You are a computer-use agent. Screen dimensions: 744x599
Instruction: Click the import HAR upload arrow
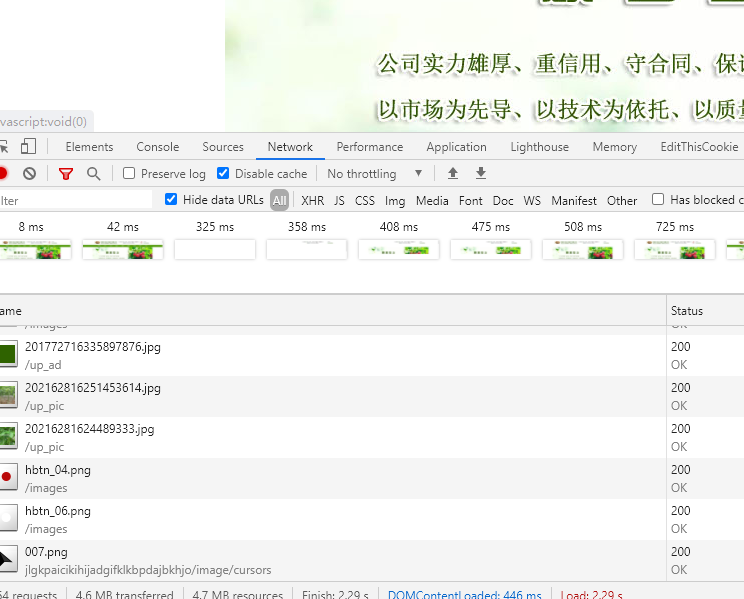[x=453, y=174]
